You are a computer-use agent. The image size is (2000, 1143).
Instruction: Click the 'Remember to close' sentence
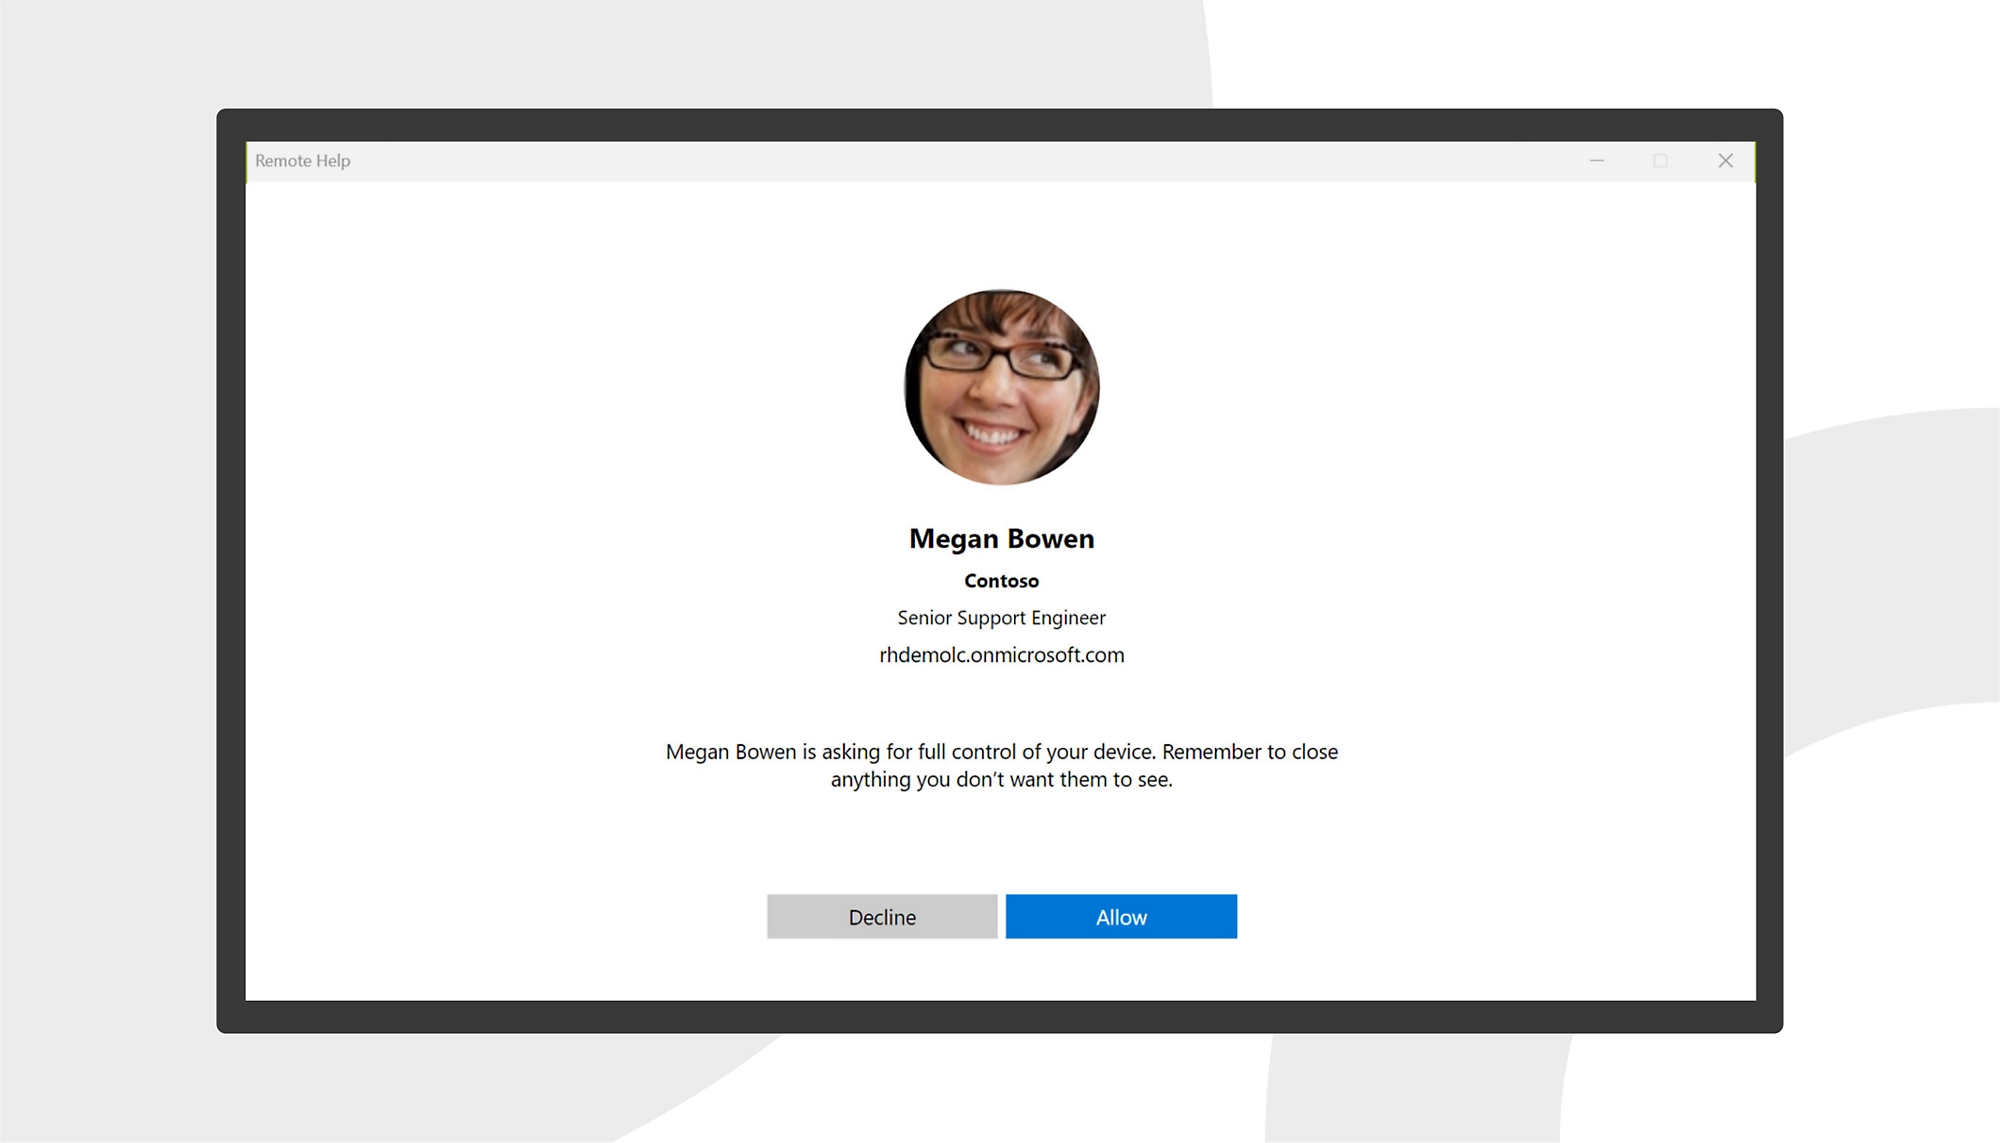tap(1250, 752)
